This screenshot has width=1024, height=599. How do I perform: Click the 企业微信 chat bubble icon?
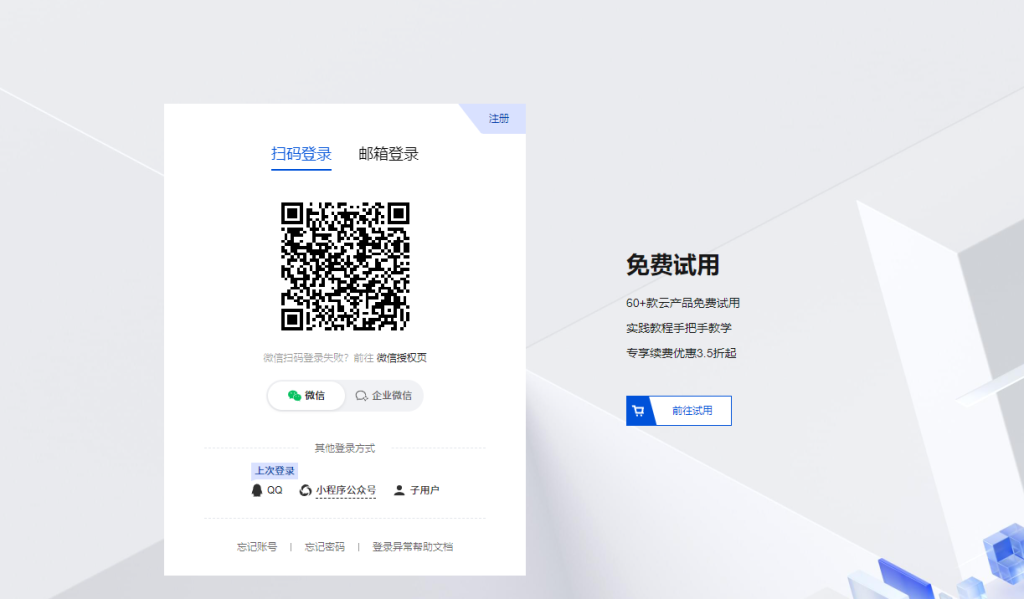click(x=361, y=396)
